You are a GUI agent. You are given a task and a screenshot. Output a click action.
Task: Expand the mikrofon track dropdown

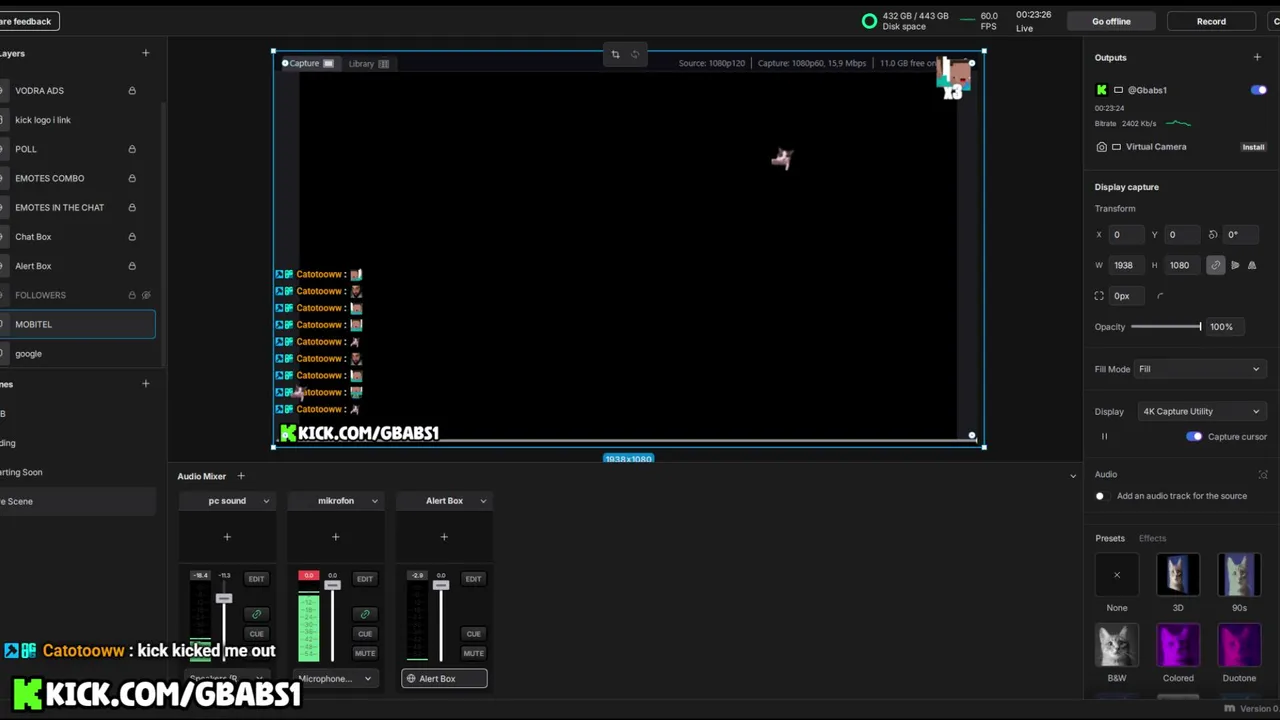click(x=375, y=501)
